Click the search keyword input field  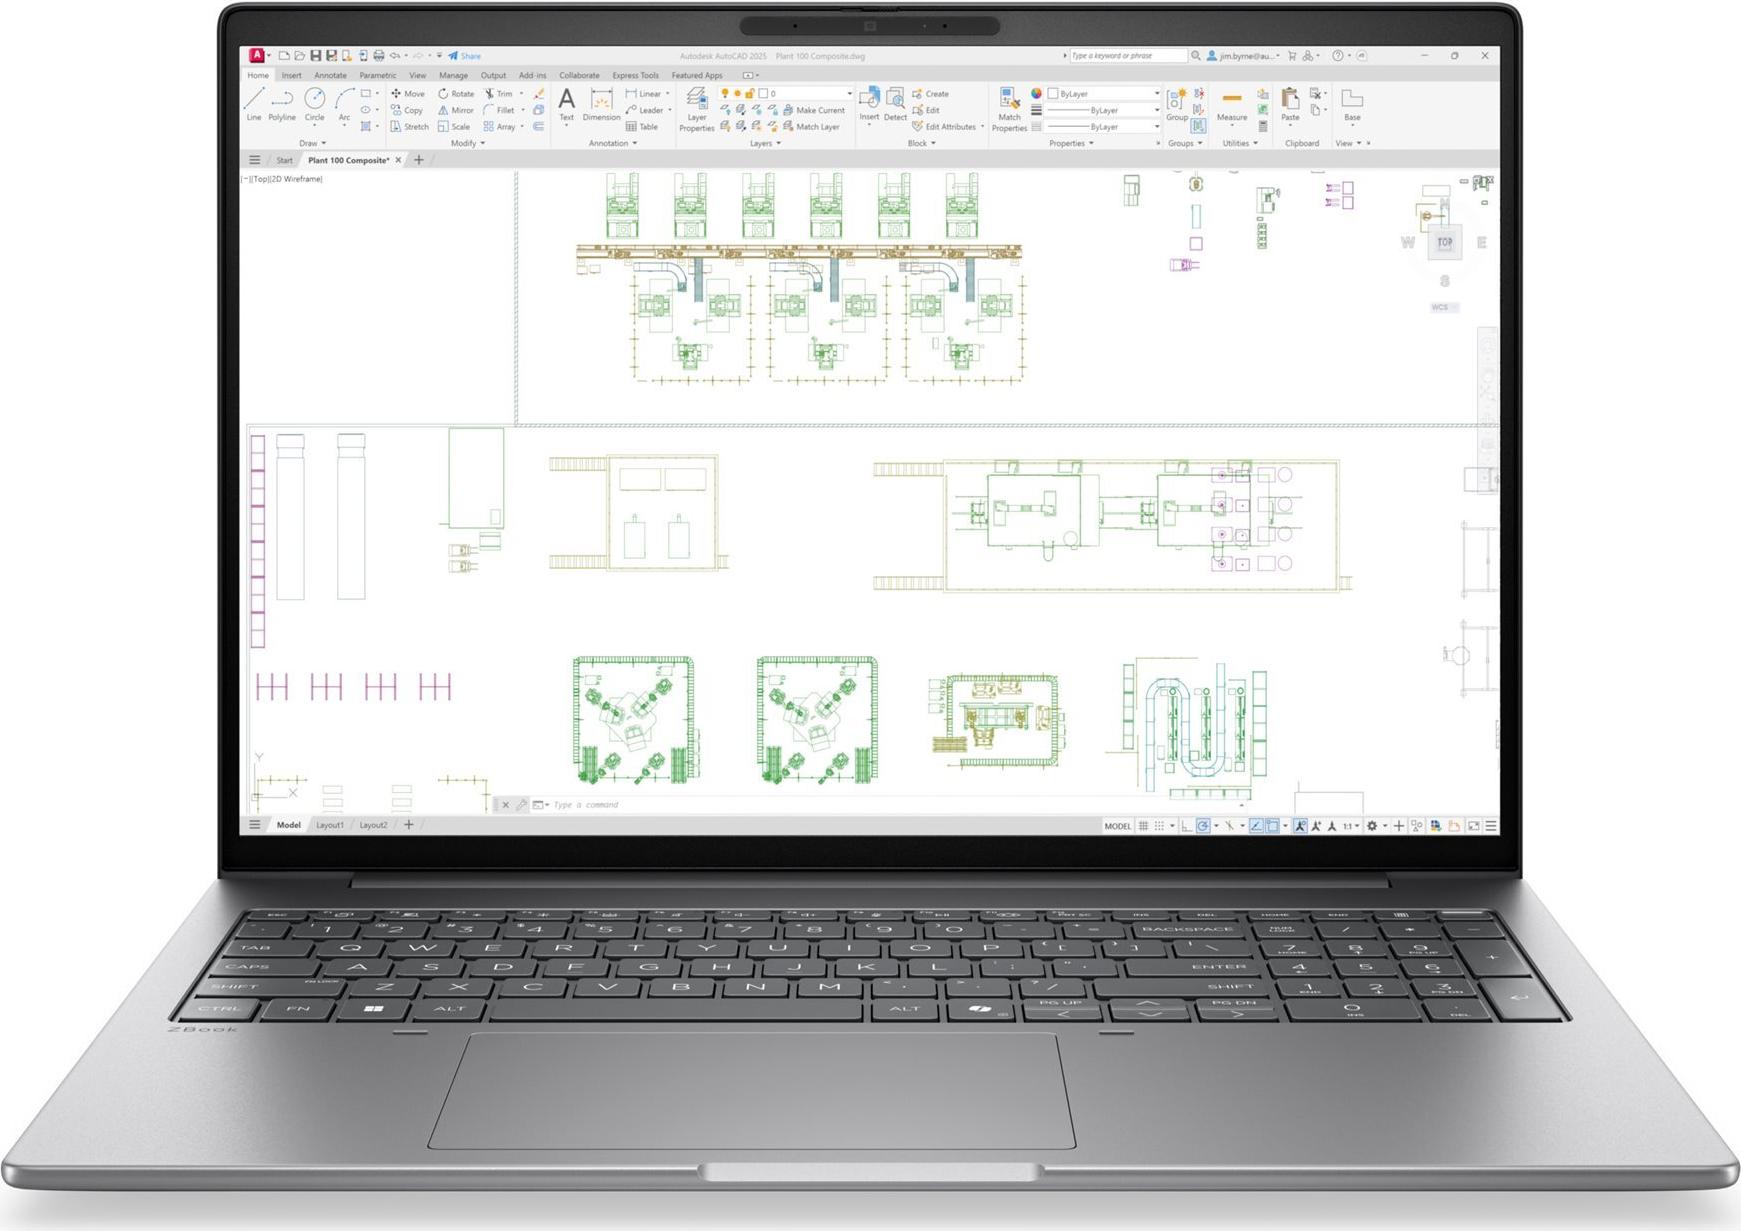coord(1127,56)
